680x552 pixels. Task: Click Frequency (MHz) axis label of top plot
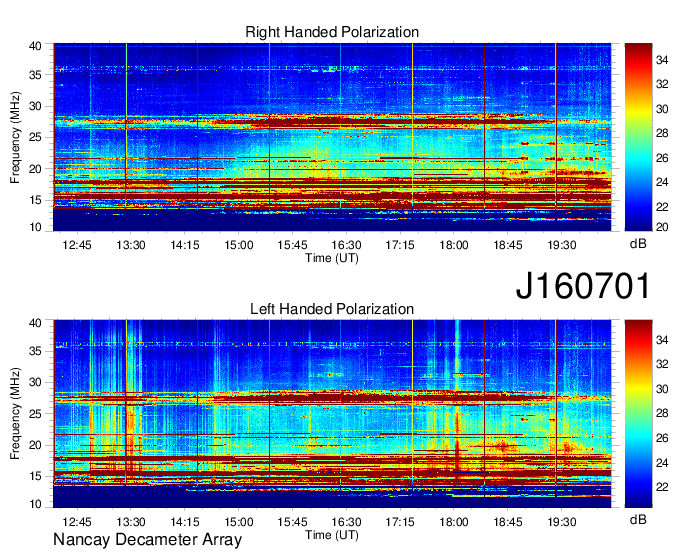tap(15, 137)
